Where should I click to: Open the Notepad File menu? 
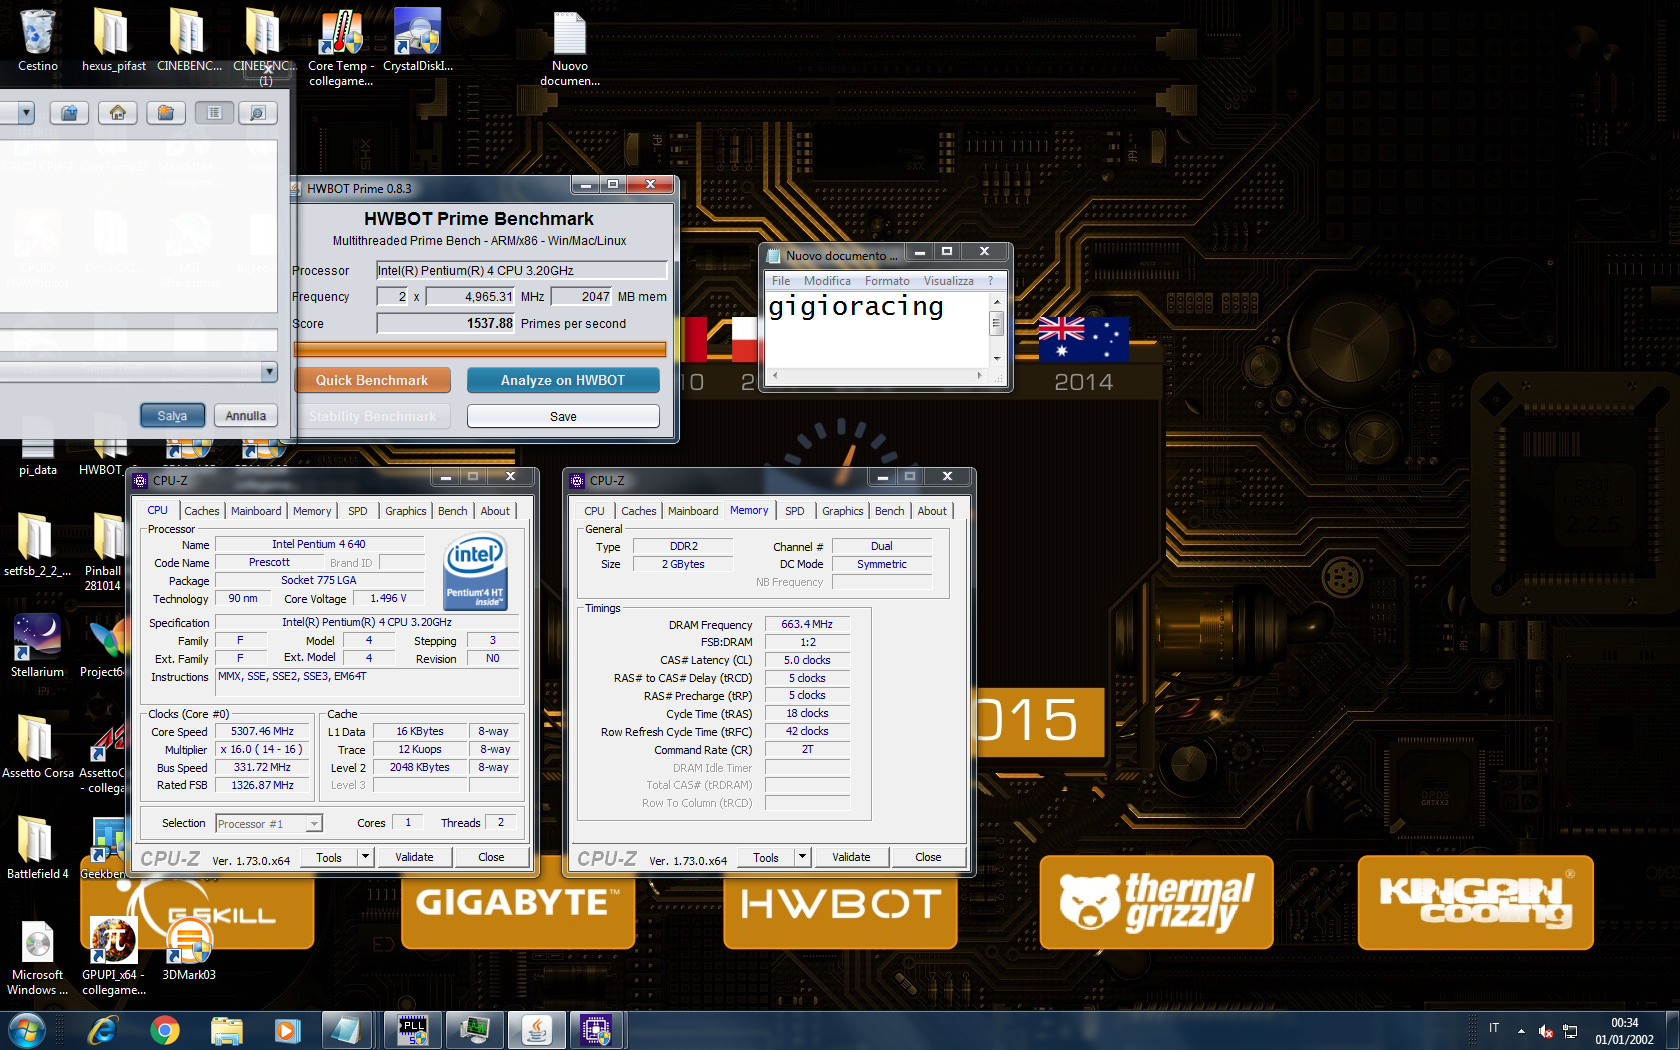tap(781, 281)
